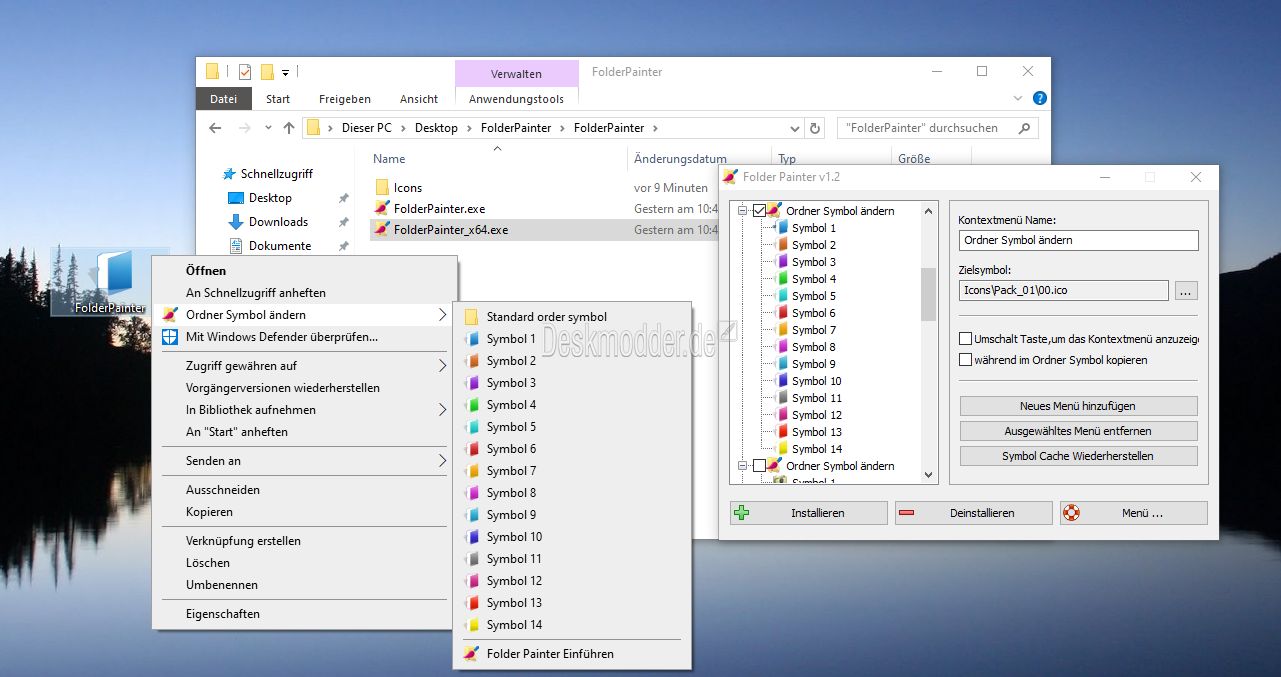Click the Explorer up-arrow navigation icon
Screen dimensions: 1281x677
[x=289, y=128]
